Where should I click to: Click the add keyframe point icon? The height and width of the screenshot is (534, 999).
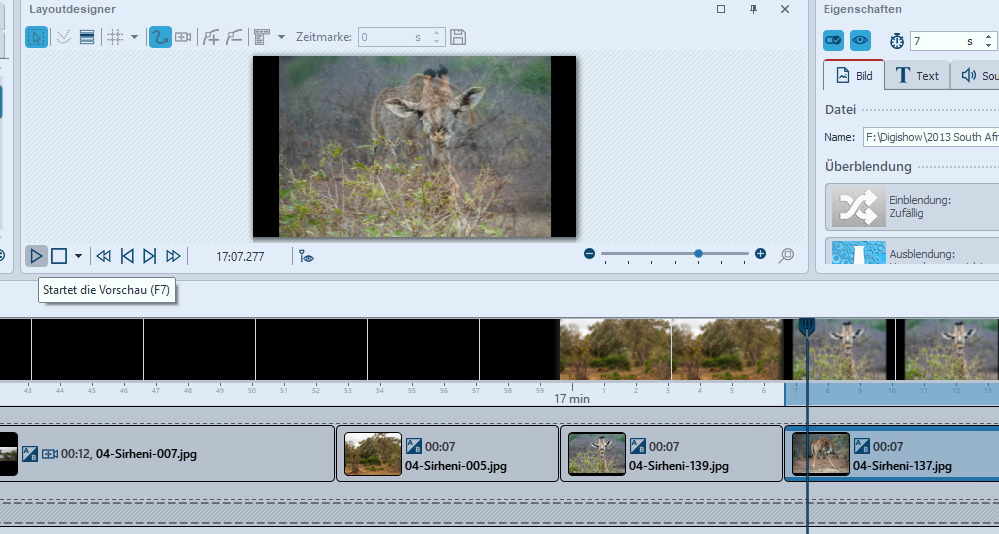pyautogui.click(x=211, y=37)
